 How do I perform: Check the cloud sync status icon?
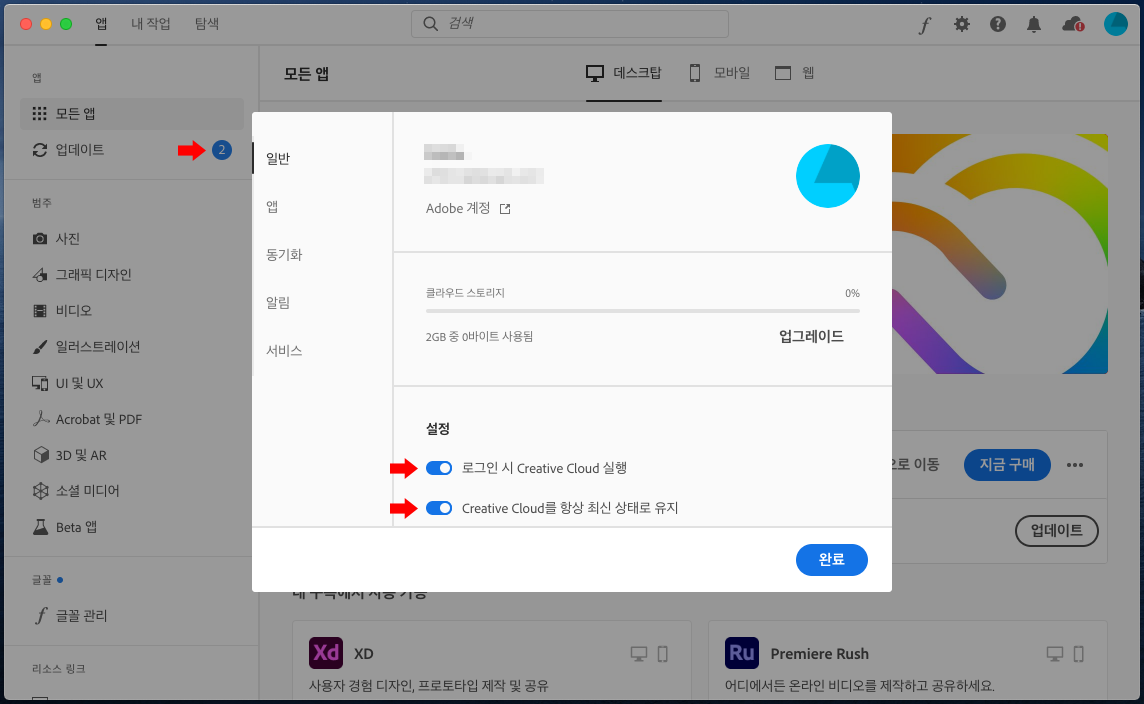coord(1072,24)
